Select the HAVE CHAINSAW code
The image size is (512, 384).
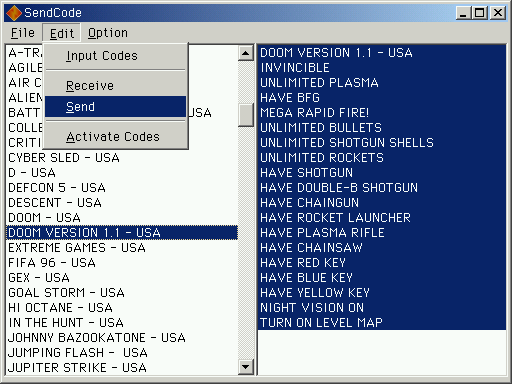point(382,248)
